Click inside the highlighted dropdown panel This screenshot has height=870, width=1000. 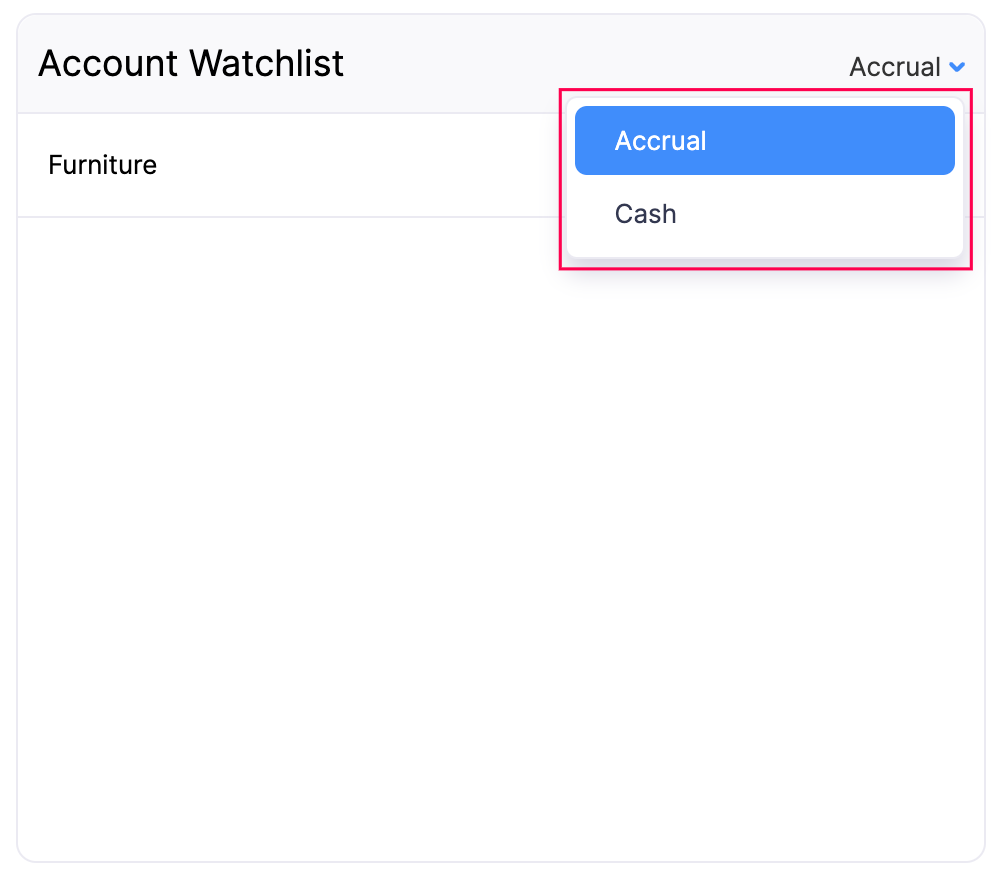click(x=764, y=178)
